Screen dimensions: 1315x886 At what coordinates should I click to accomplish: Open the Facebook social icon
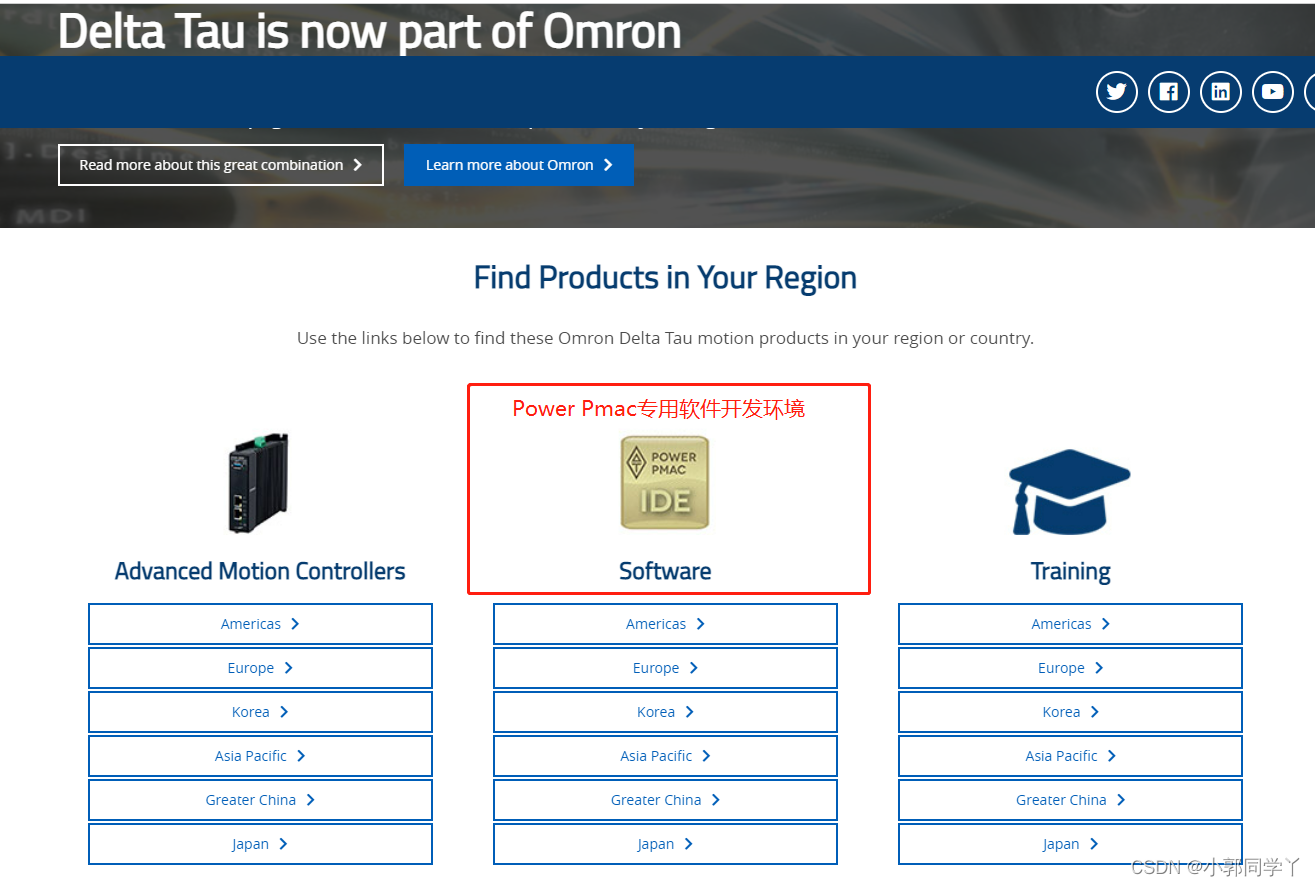pyautogui.click(x=1169, y=92)
